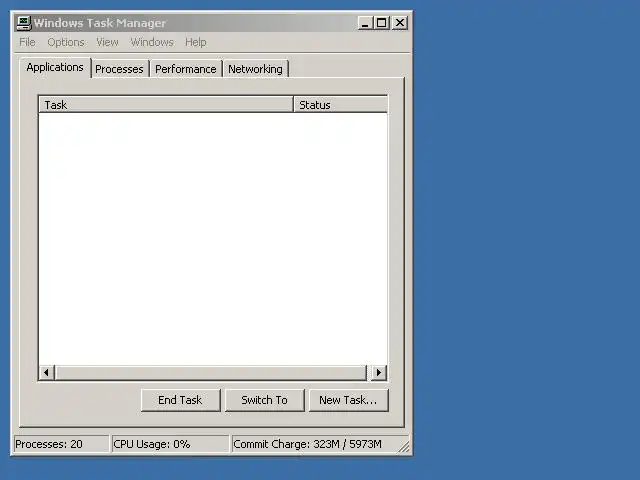Select the Applications tab

coord(55,67)
